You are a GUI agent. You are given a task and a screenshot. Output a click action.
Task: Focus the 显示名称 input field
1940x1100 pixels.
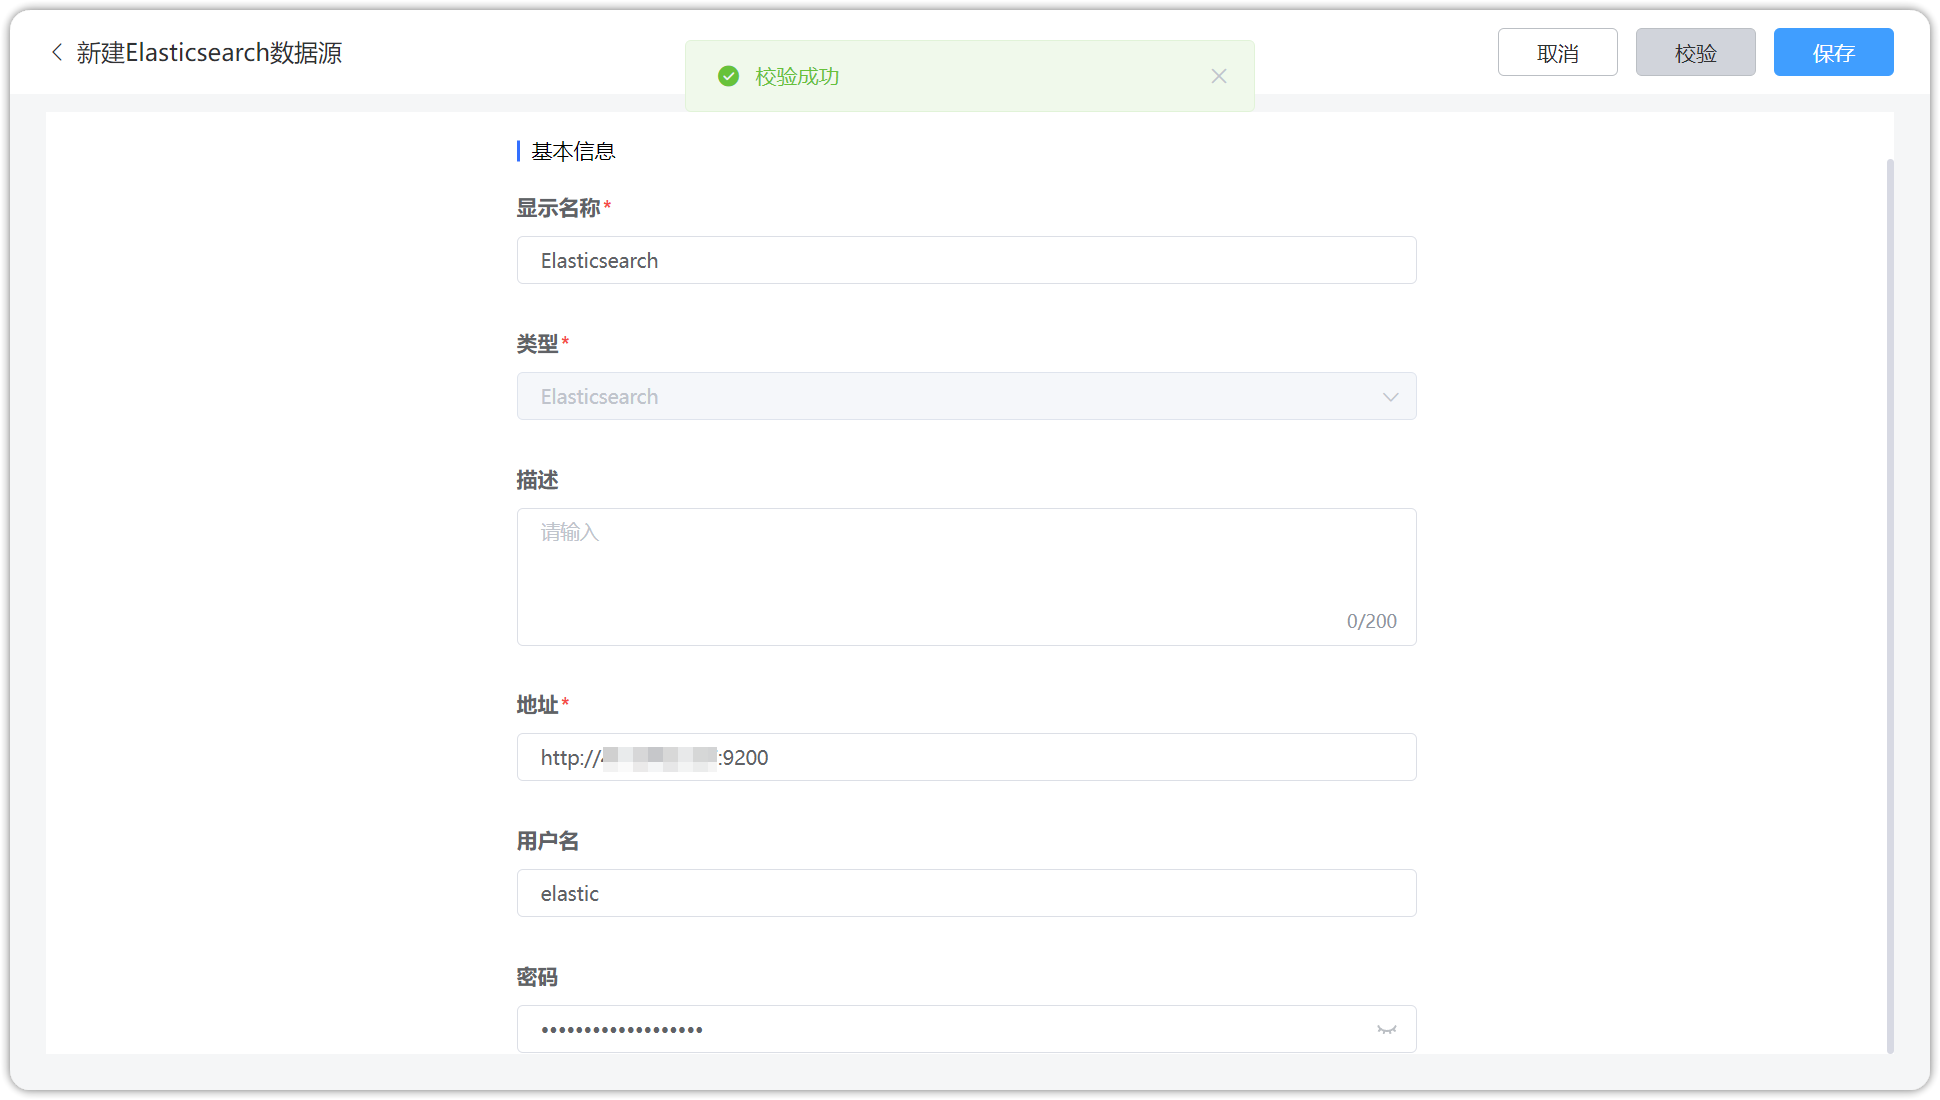[x=966, y=260]
